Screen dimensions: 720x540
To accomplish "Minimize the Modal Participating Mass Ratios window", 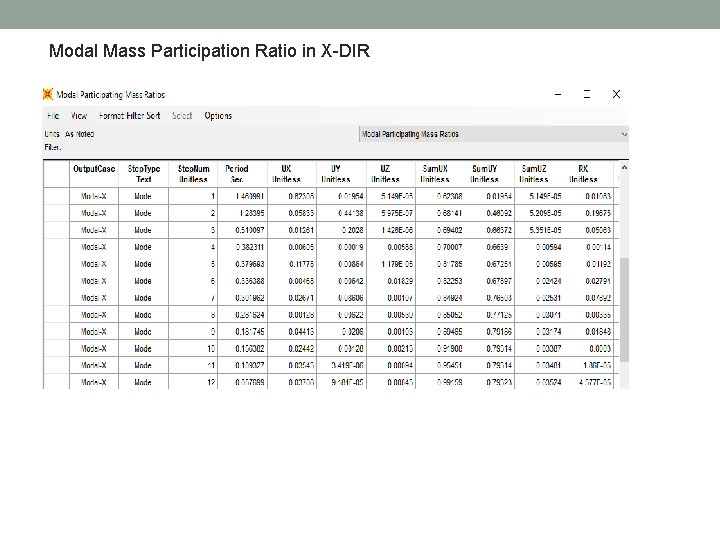I will tap(558, 94).
